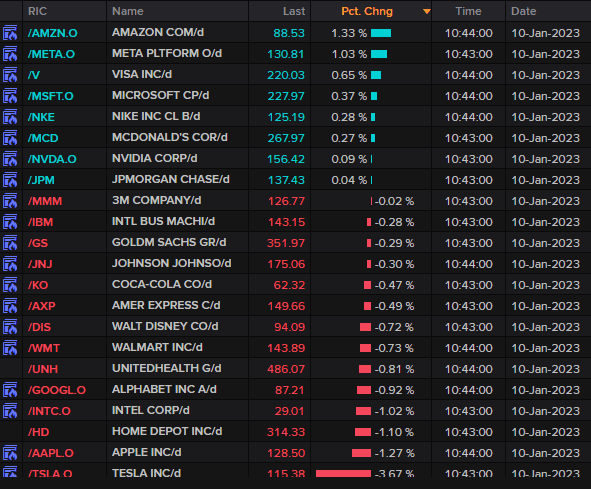Image resolution: width=591 pixels, height=489 pixels.
Task: Open the /META.O RIC link
Action: tap(51, 54)
